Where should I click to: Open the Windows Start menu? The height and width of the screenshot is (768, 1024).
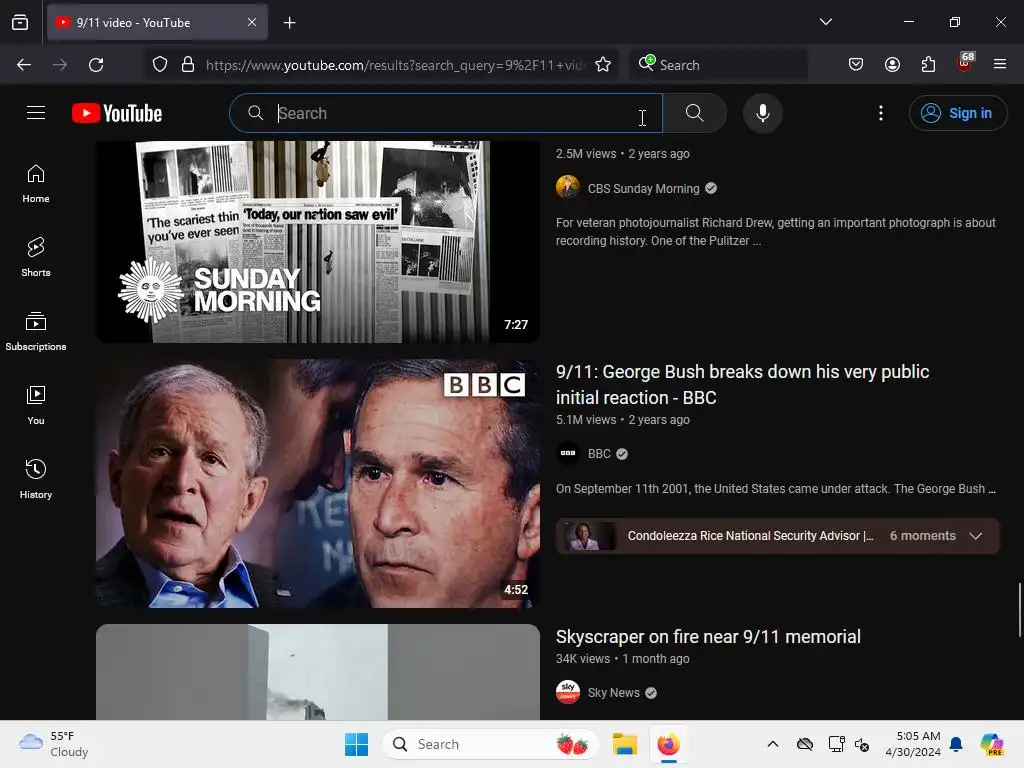coord(357,744)
